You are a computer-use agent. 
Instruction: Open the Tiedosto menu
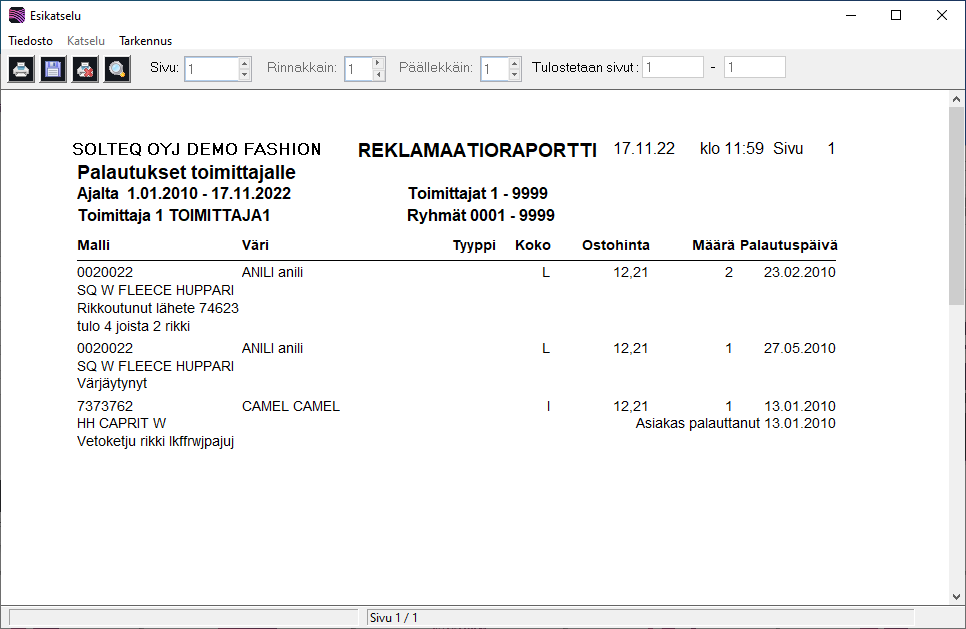click(x=31, y=41)
